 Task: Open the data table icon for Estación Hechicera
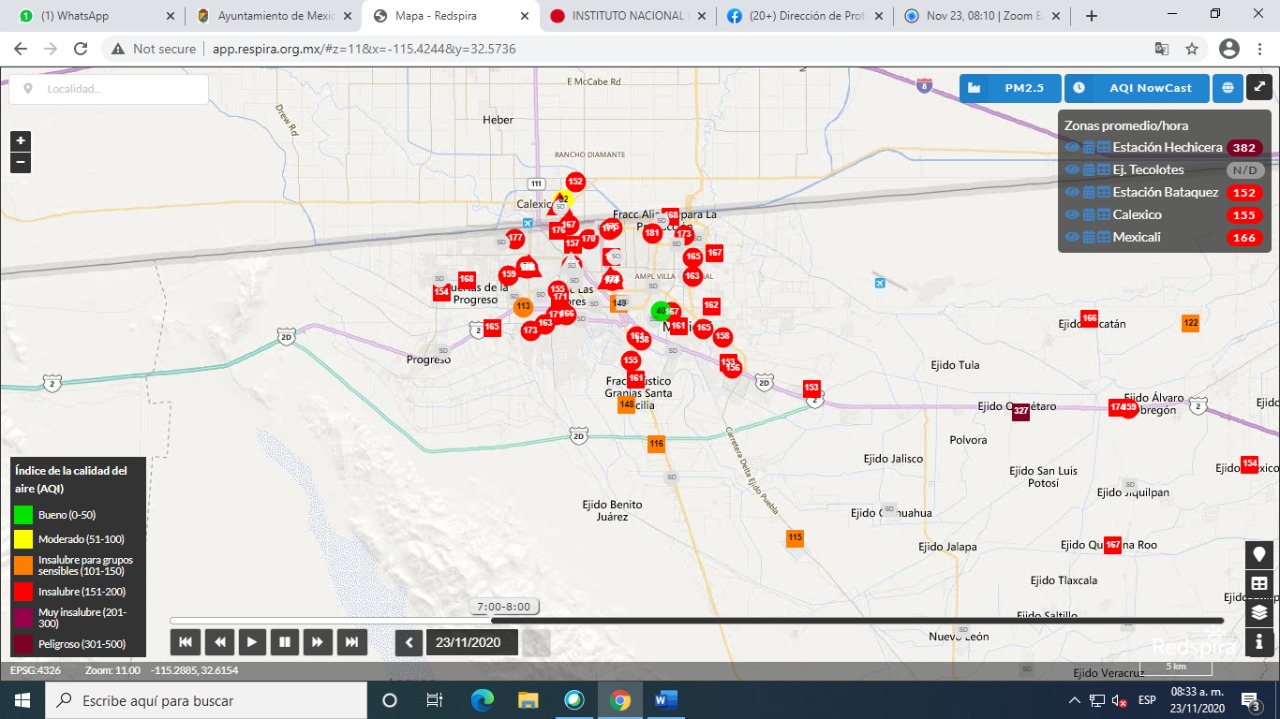tap(1104, 148)
